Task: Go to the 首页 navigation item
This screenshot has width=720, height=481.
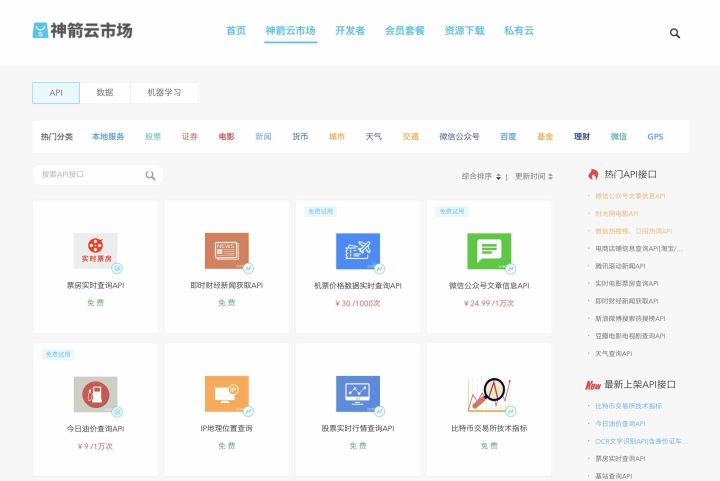Action: click(236, 31)
